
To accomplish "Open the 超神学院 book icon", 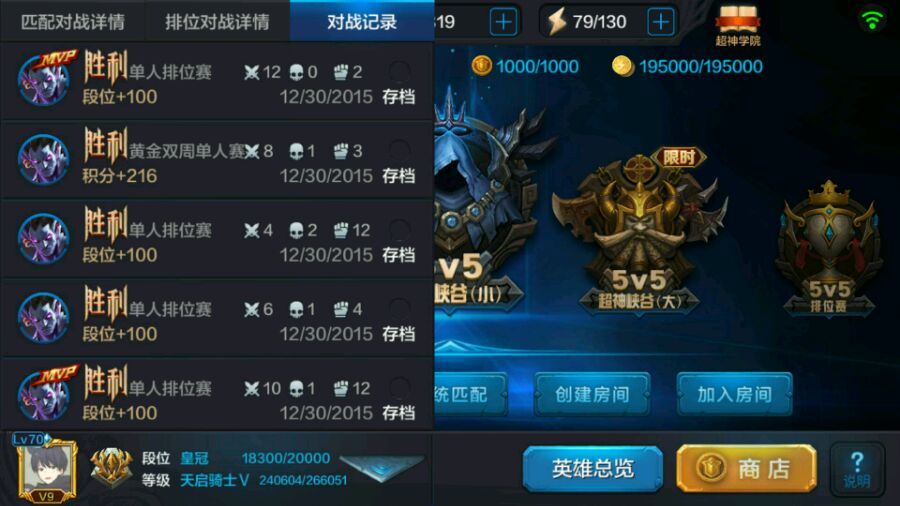I will [x=738, y=25].
